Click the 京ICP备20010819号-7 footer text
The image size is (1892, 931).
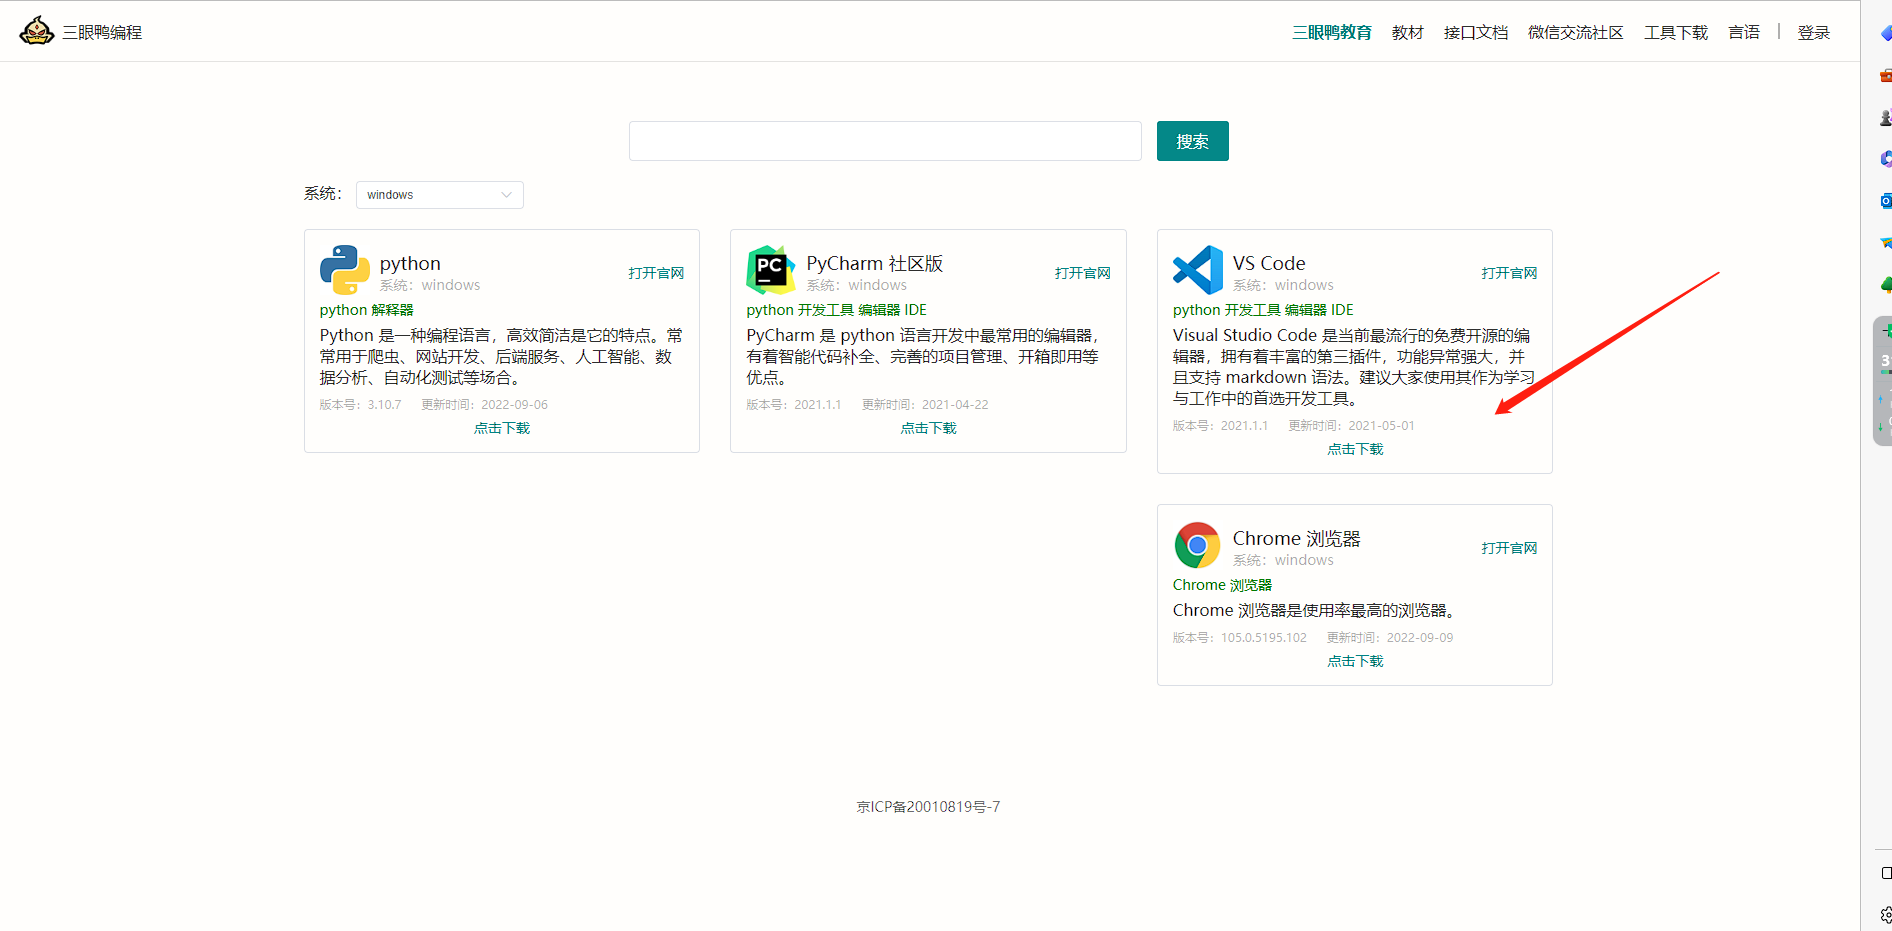[928, 807]
